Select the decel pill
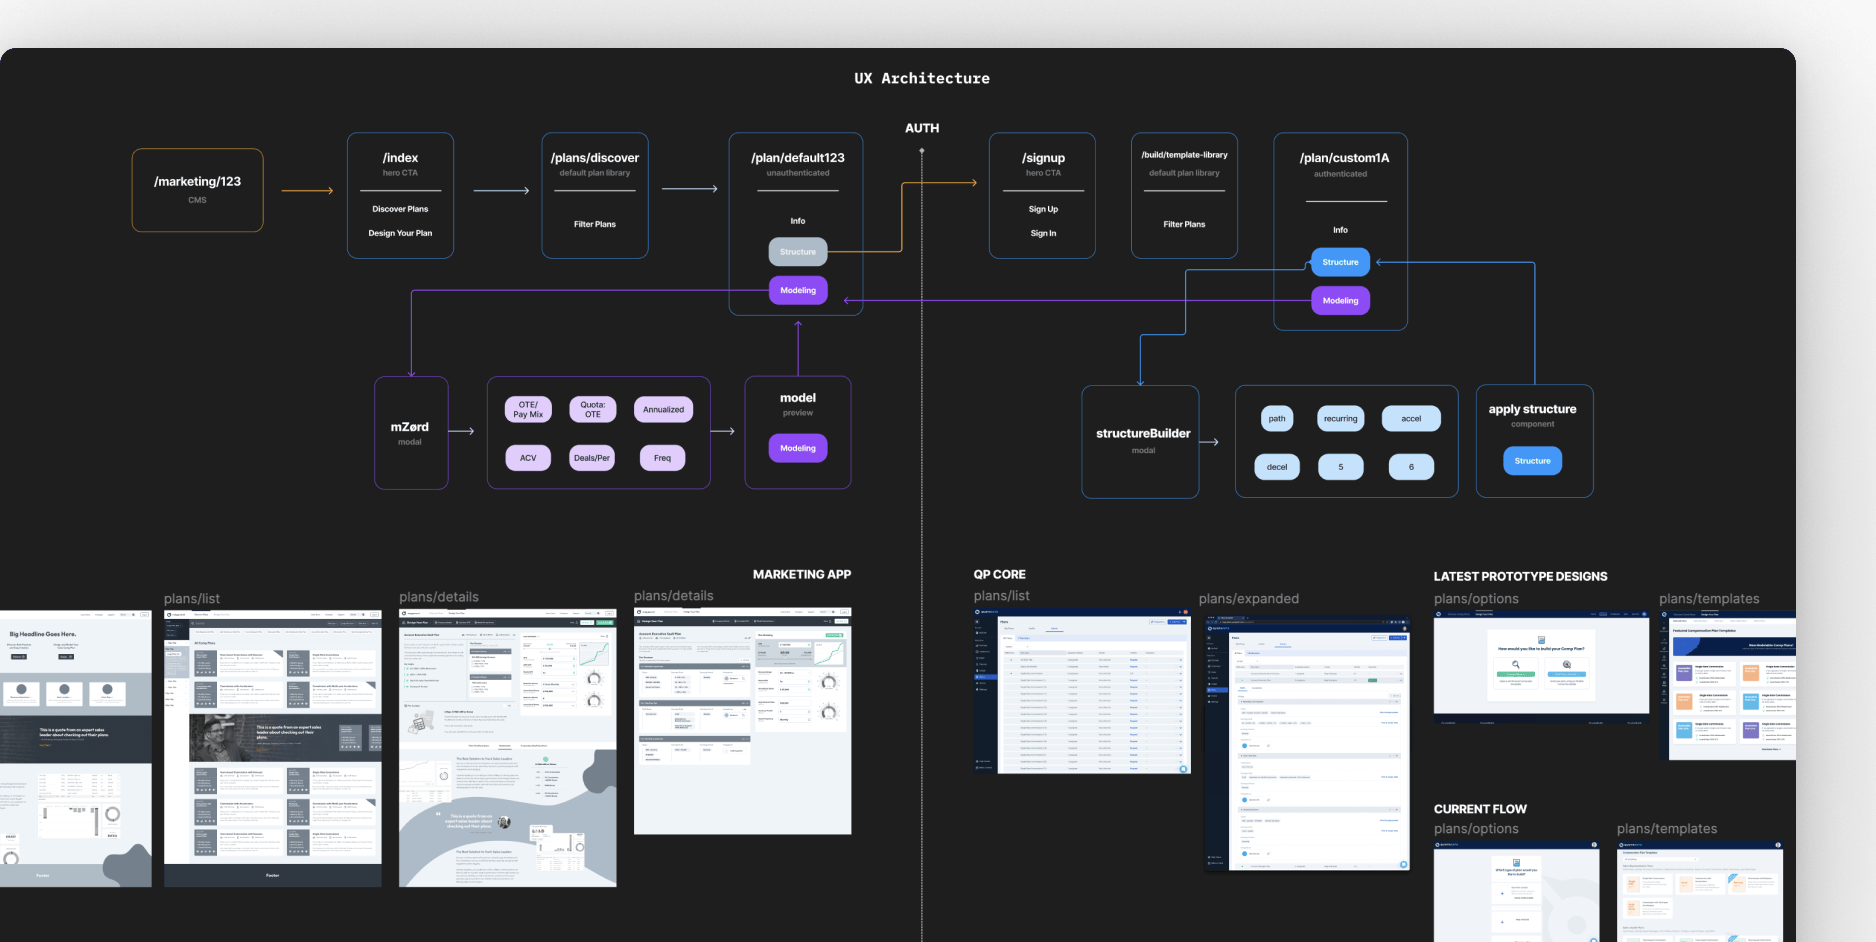Viewport: 1876px width, 942px height. point(1277,467)
